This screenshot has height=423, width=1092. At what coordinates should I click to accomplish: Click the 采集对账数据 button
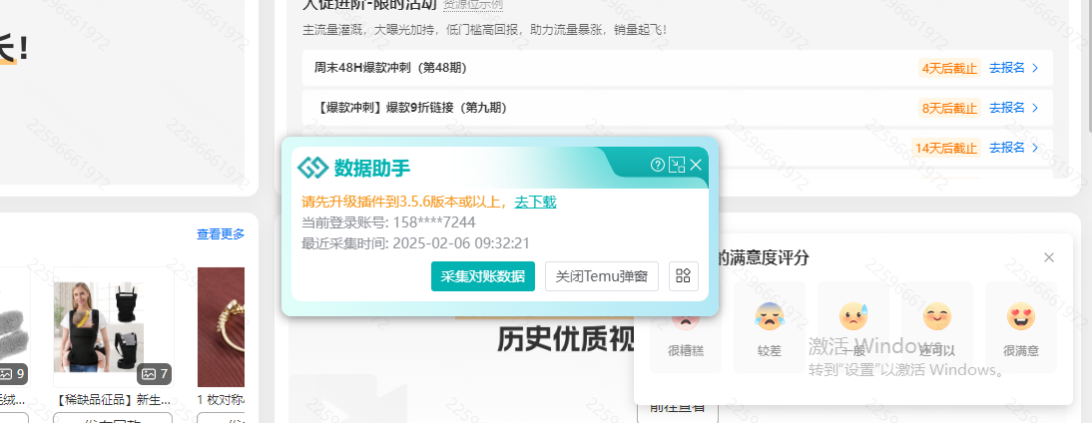coord(483,276)
